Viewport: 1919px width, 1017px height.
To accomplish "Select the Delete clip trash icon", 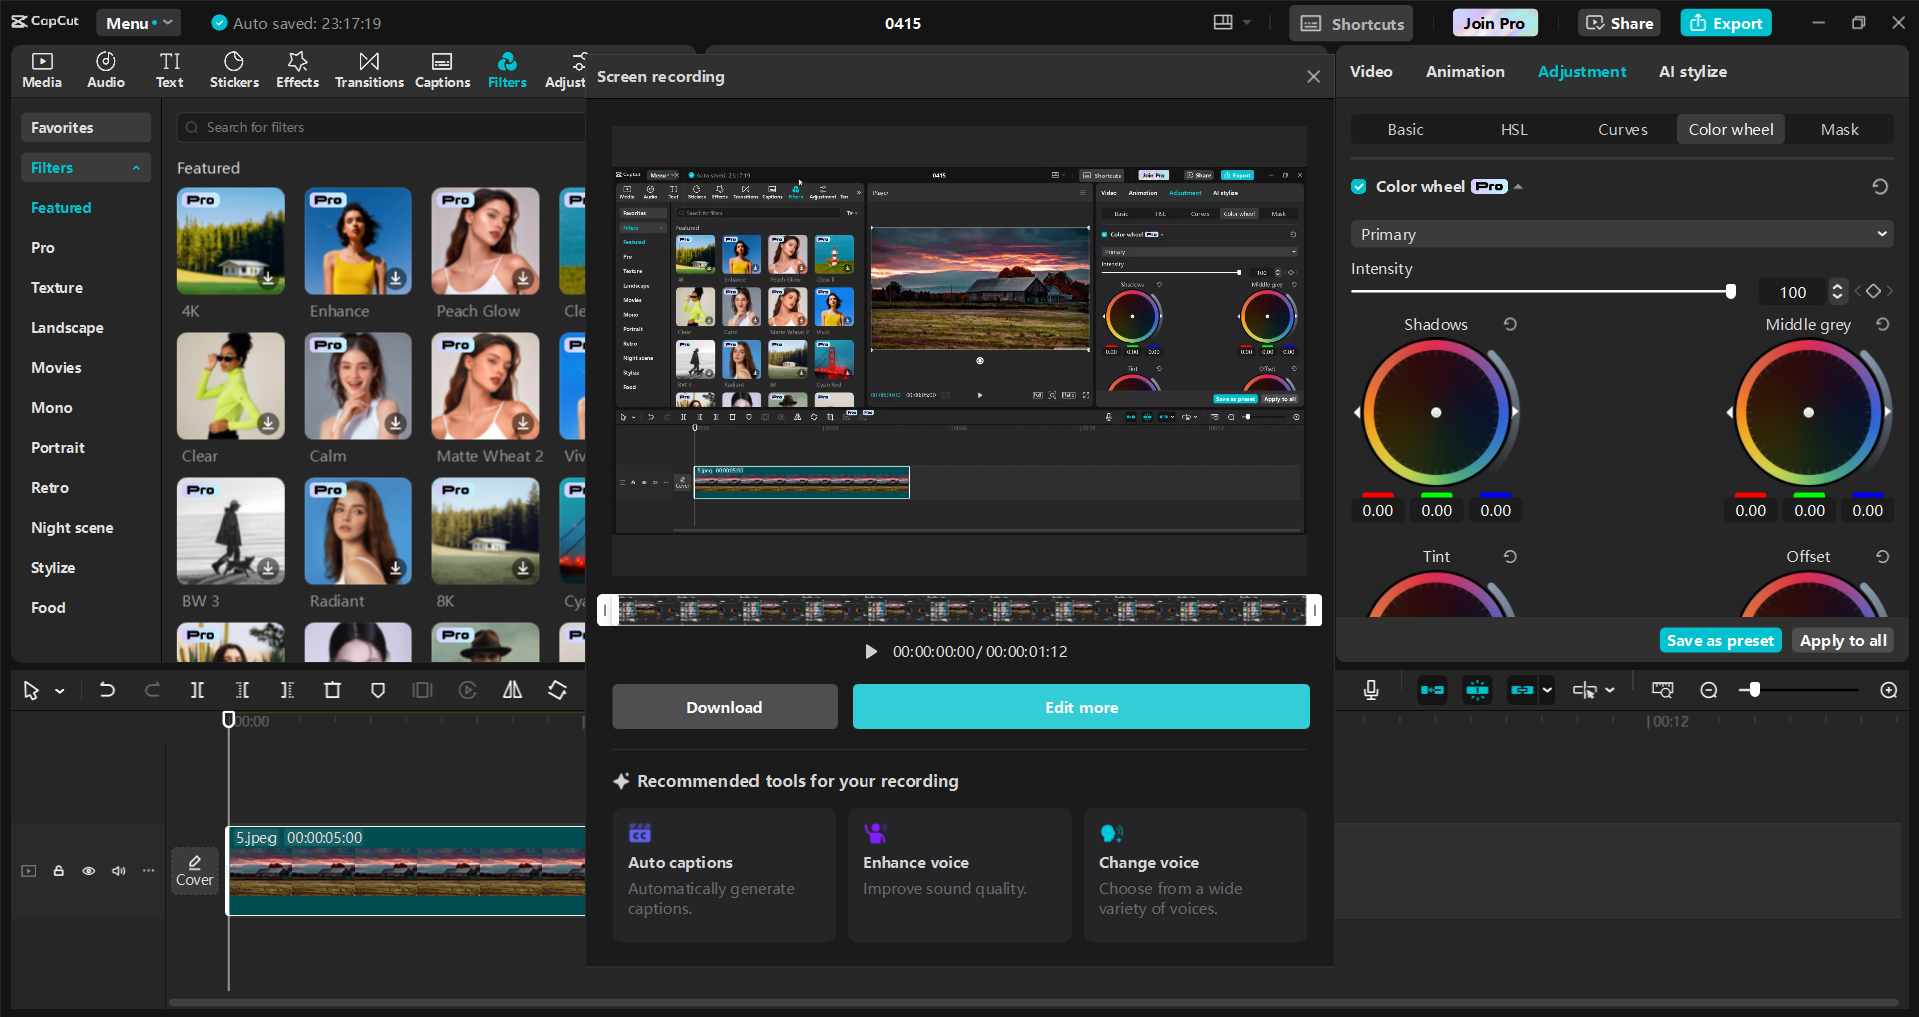I will coord(333,690).
